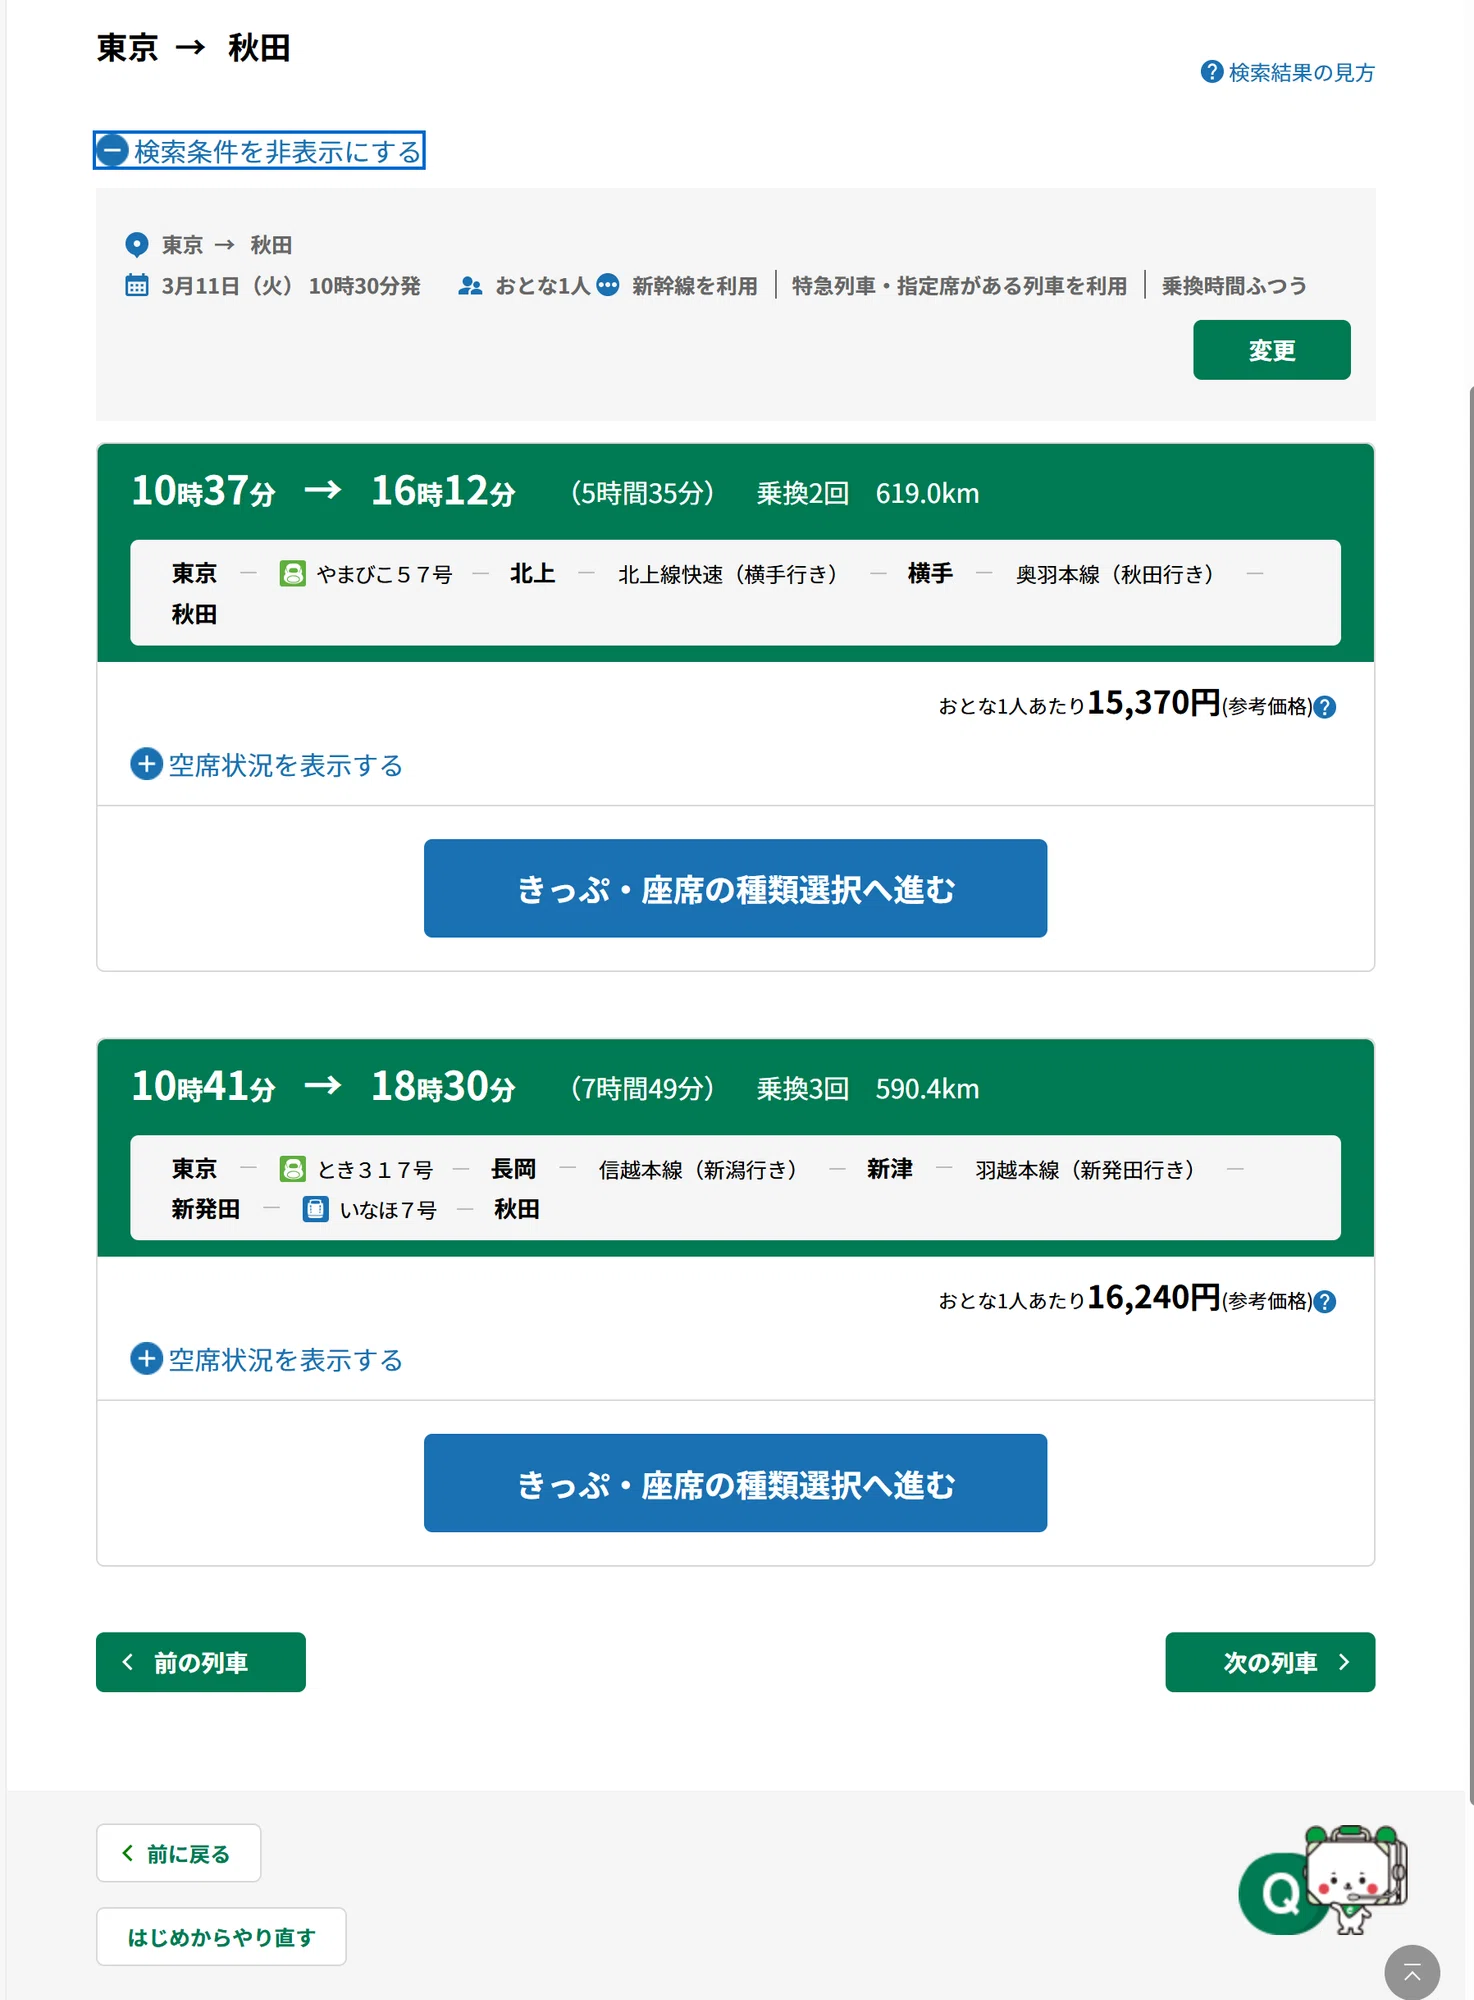Click the plus icon on the 10時37分 route's seat availability
This screenshot has height=2000, width=1474.
[146, 764]
